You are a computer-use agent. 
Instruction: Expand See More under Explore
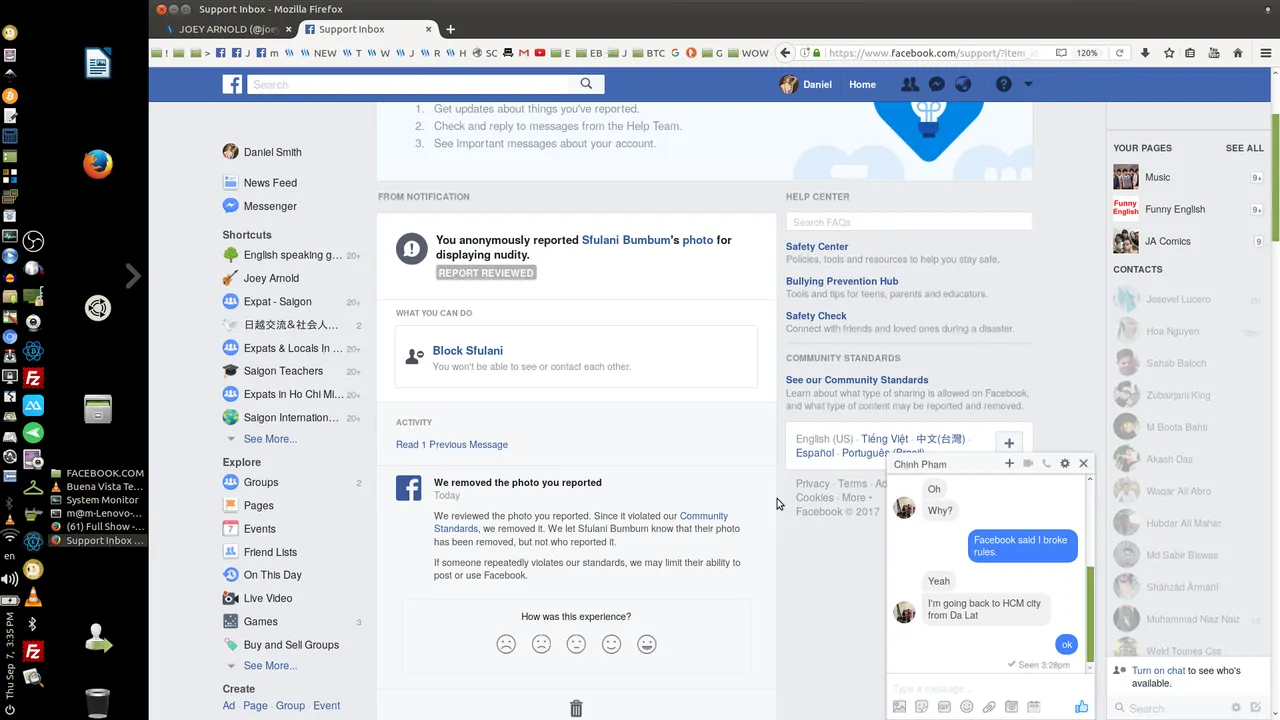270,666
